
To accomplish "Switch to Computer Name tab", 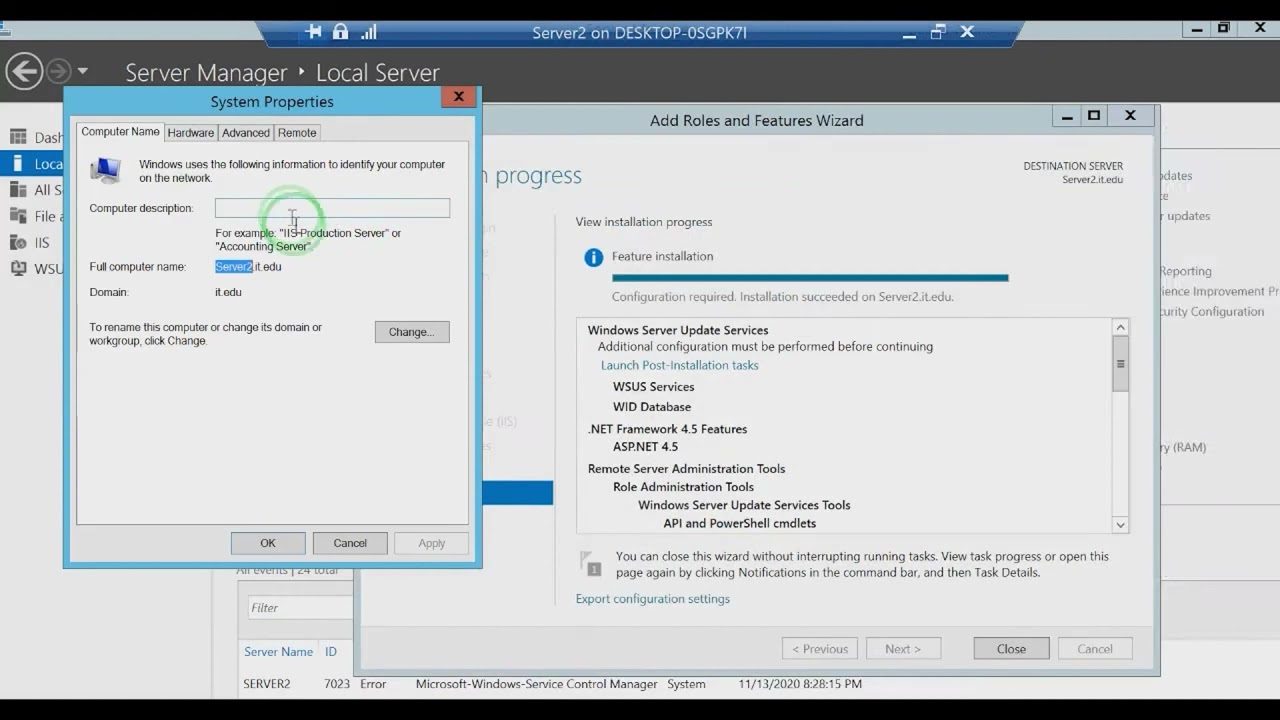I will pos(120,132).
